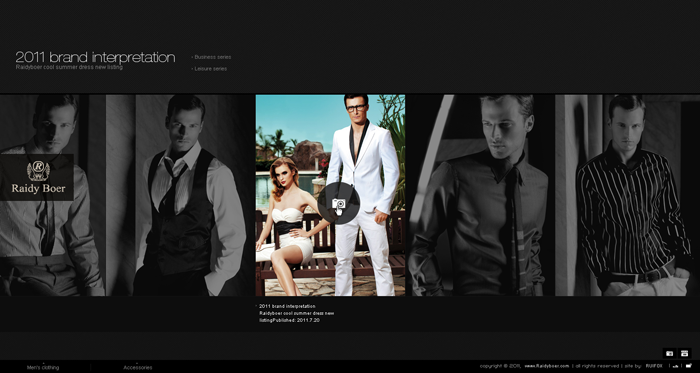Click the small bars icon in footer
Screen dimensions: 700x373
pos(675,366)
